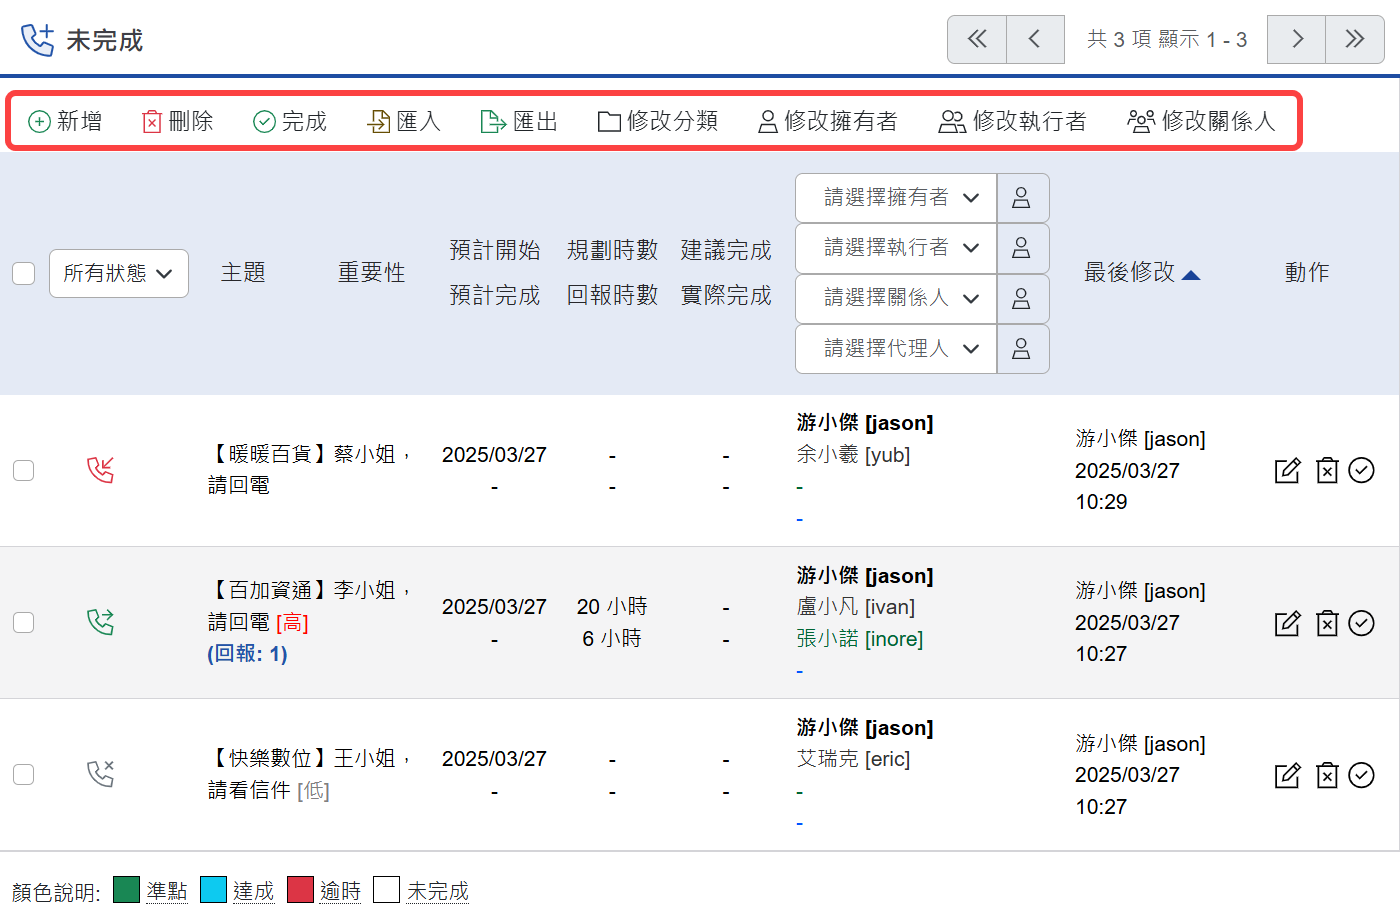The image size is (1400, 920).
Task: Click the person icon beside 請選擇執行者
Action: click(1022, 248)
